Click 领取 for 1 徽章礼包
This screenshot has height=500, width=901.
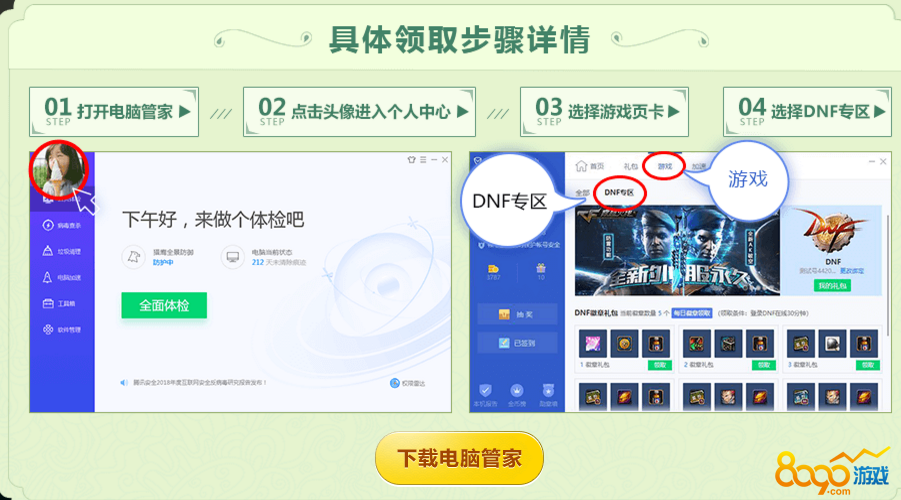[659, 365]
